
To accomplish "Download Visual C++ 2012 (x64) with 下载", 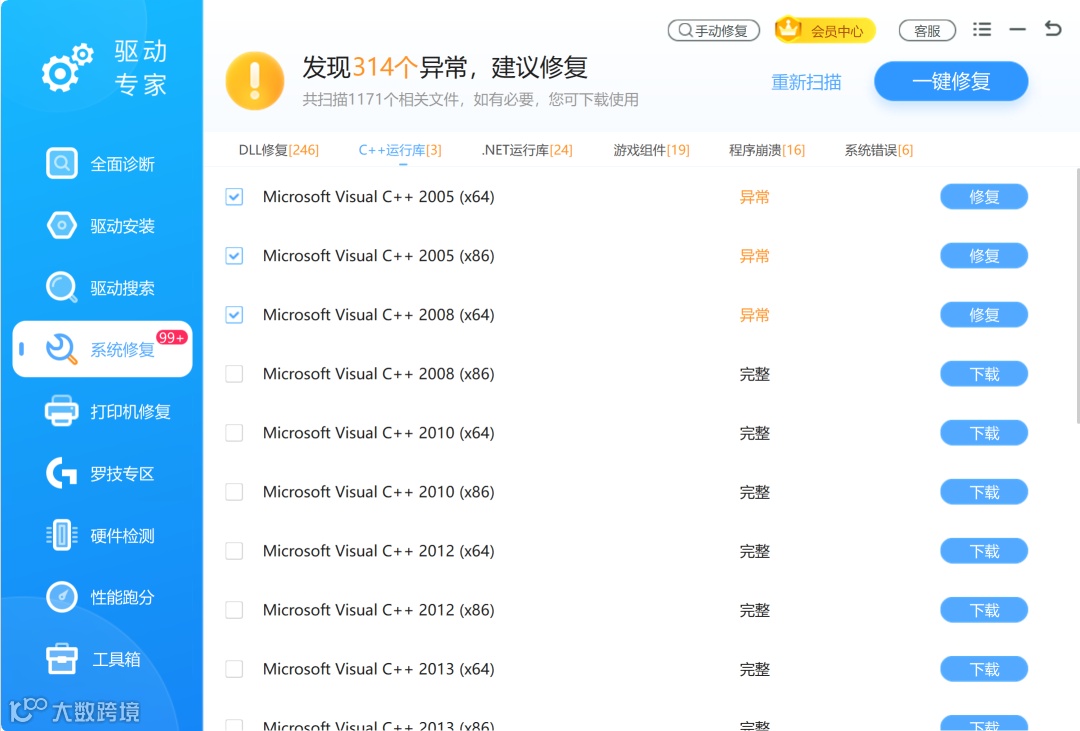I will (x=984, y=551).
